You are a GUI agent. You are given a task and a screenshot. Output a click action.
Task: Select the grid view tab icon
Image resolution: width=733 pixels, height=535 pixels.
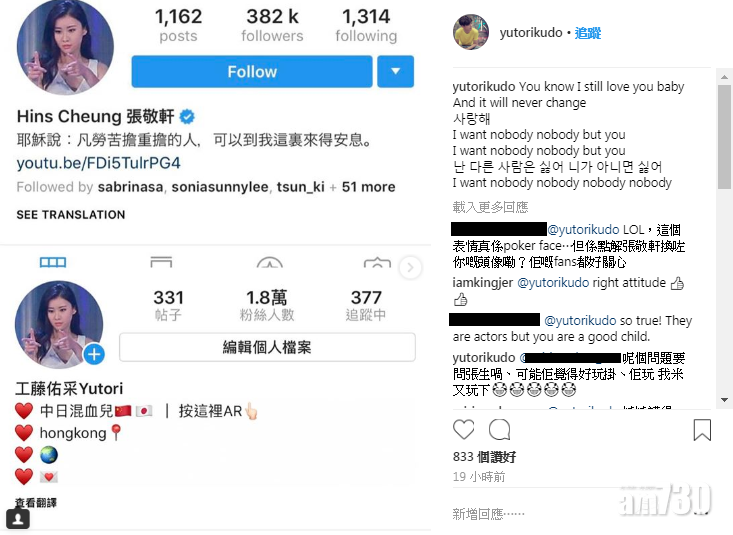[x=53, y=262]
